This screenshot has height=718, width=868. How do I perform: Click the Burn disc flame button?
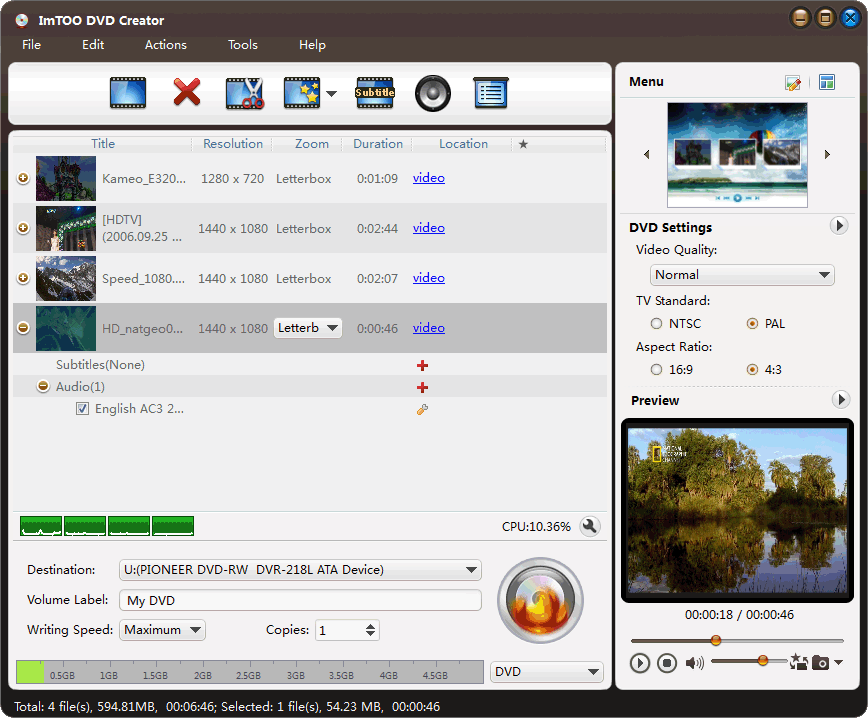[540, 600]
